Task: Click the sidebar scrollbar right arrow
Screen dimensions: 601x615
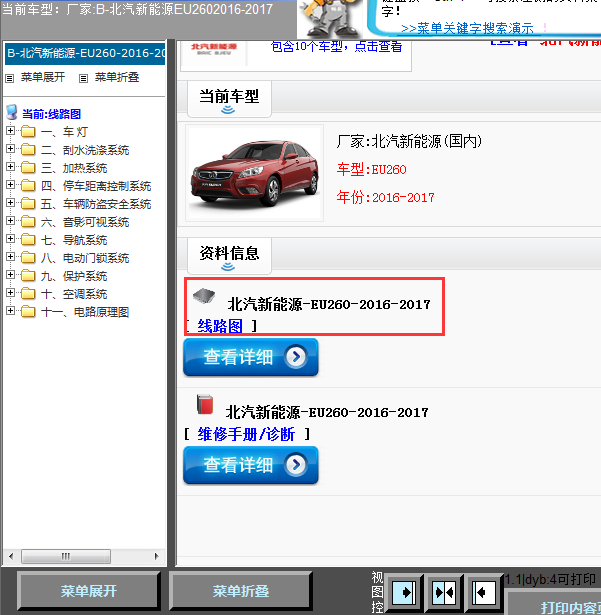Action: pos(157,556)
